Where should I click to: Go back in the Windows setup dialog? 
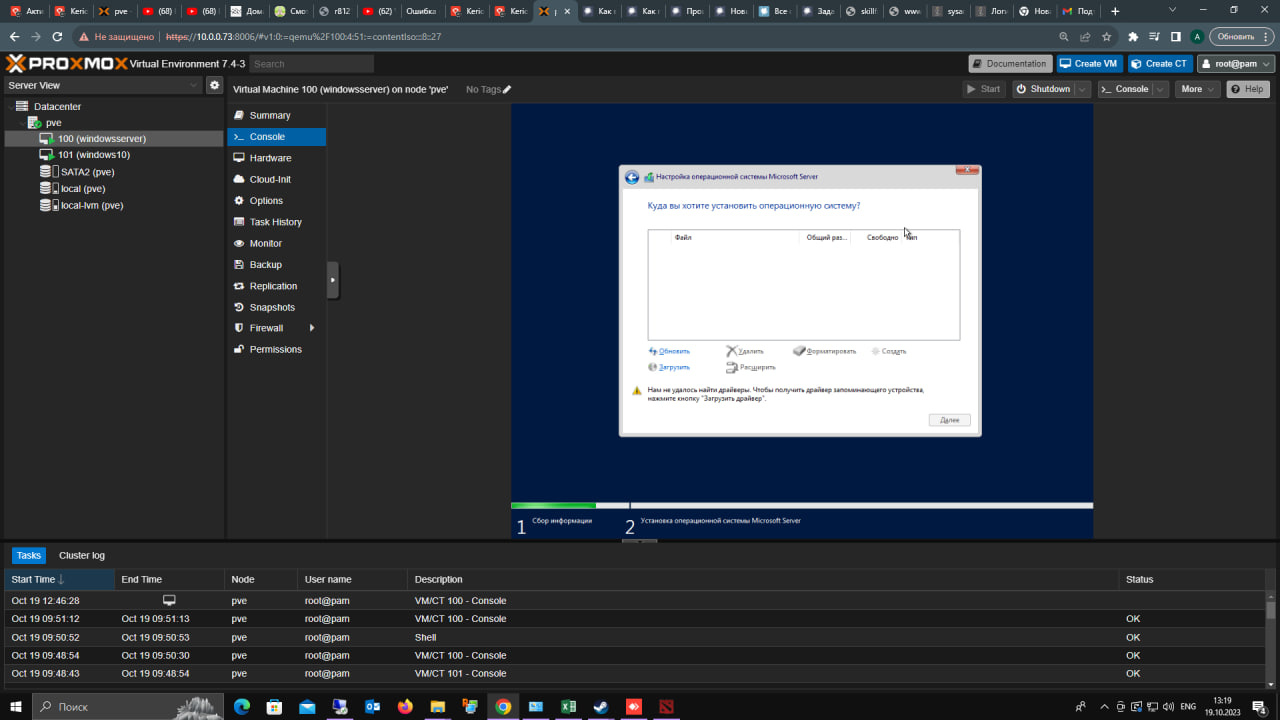coord(632,177)
